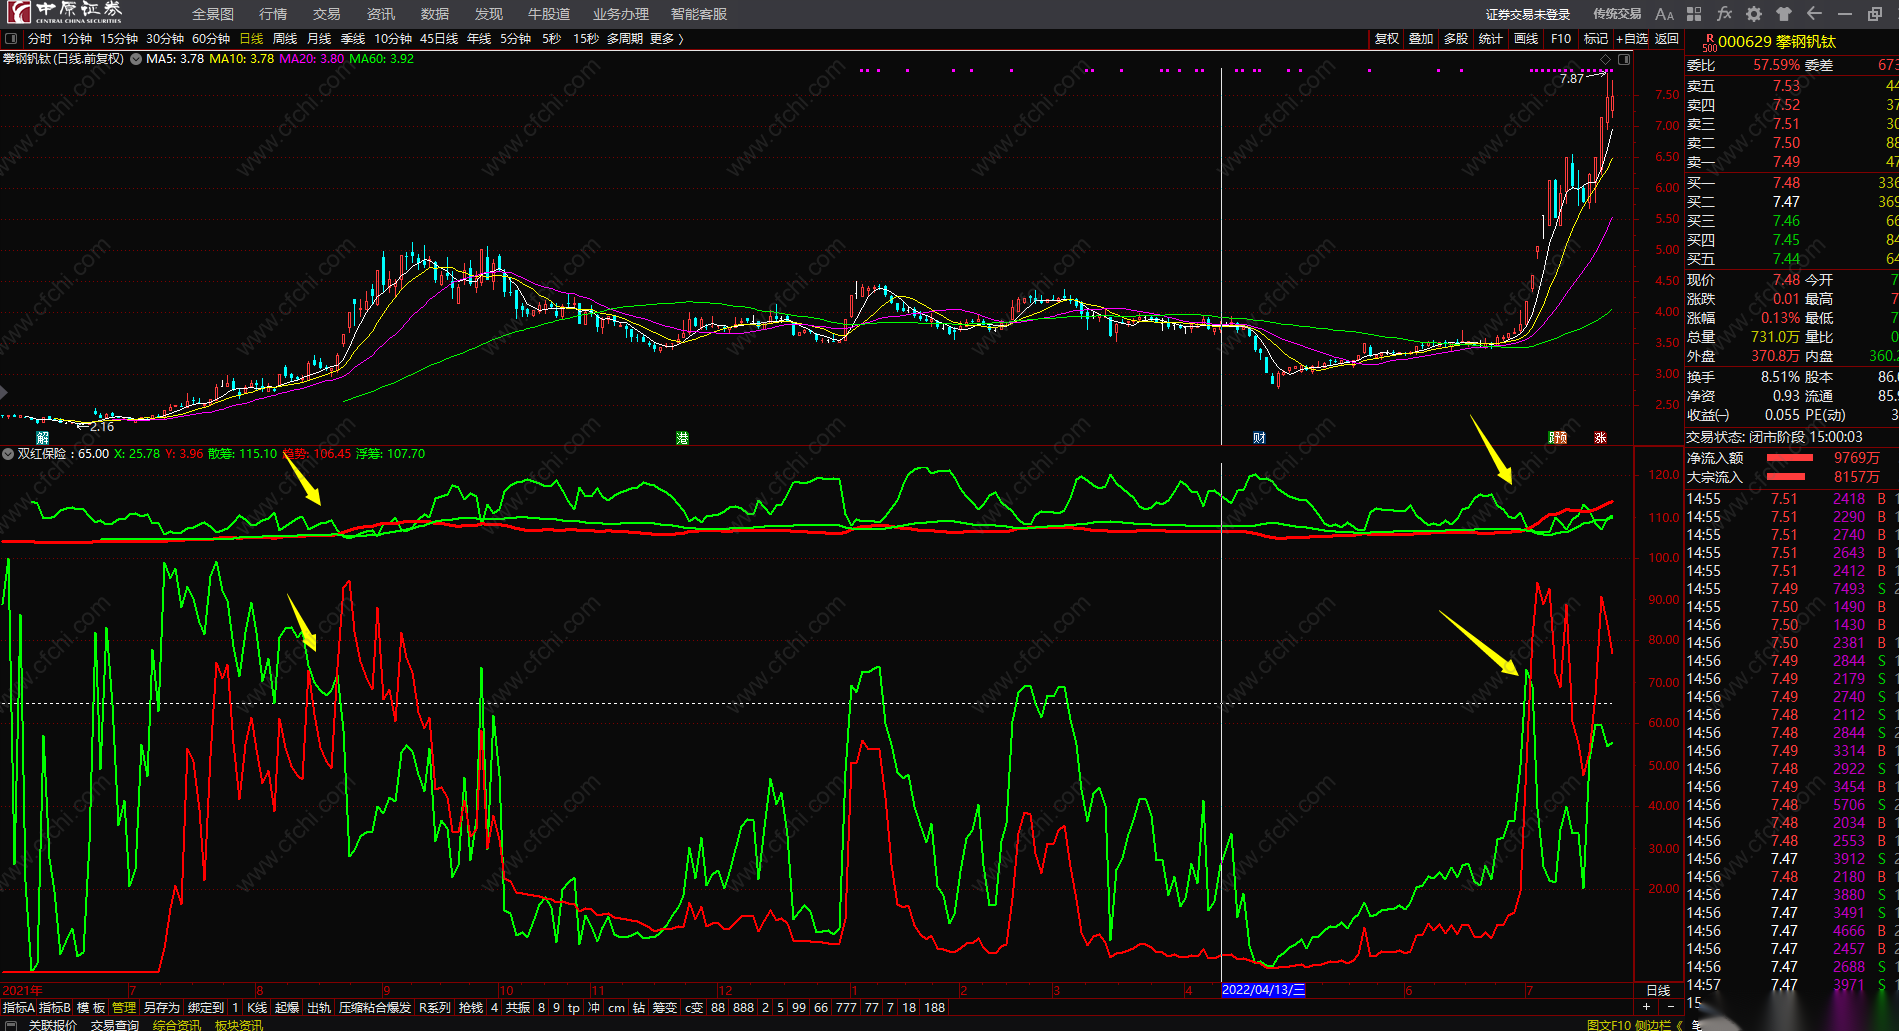This screenshot has width=1899, height=1031.
Task: Select 指标A tab at bottom
Action: tap(18, 1008)
